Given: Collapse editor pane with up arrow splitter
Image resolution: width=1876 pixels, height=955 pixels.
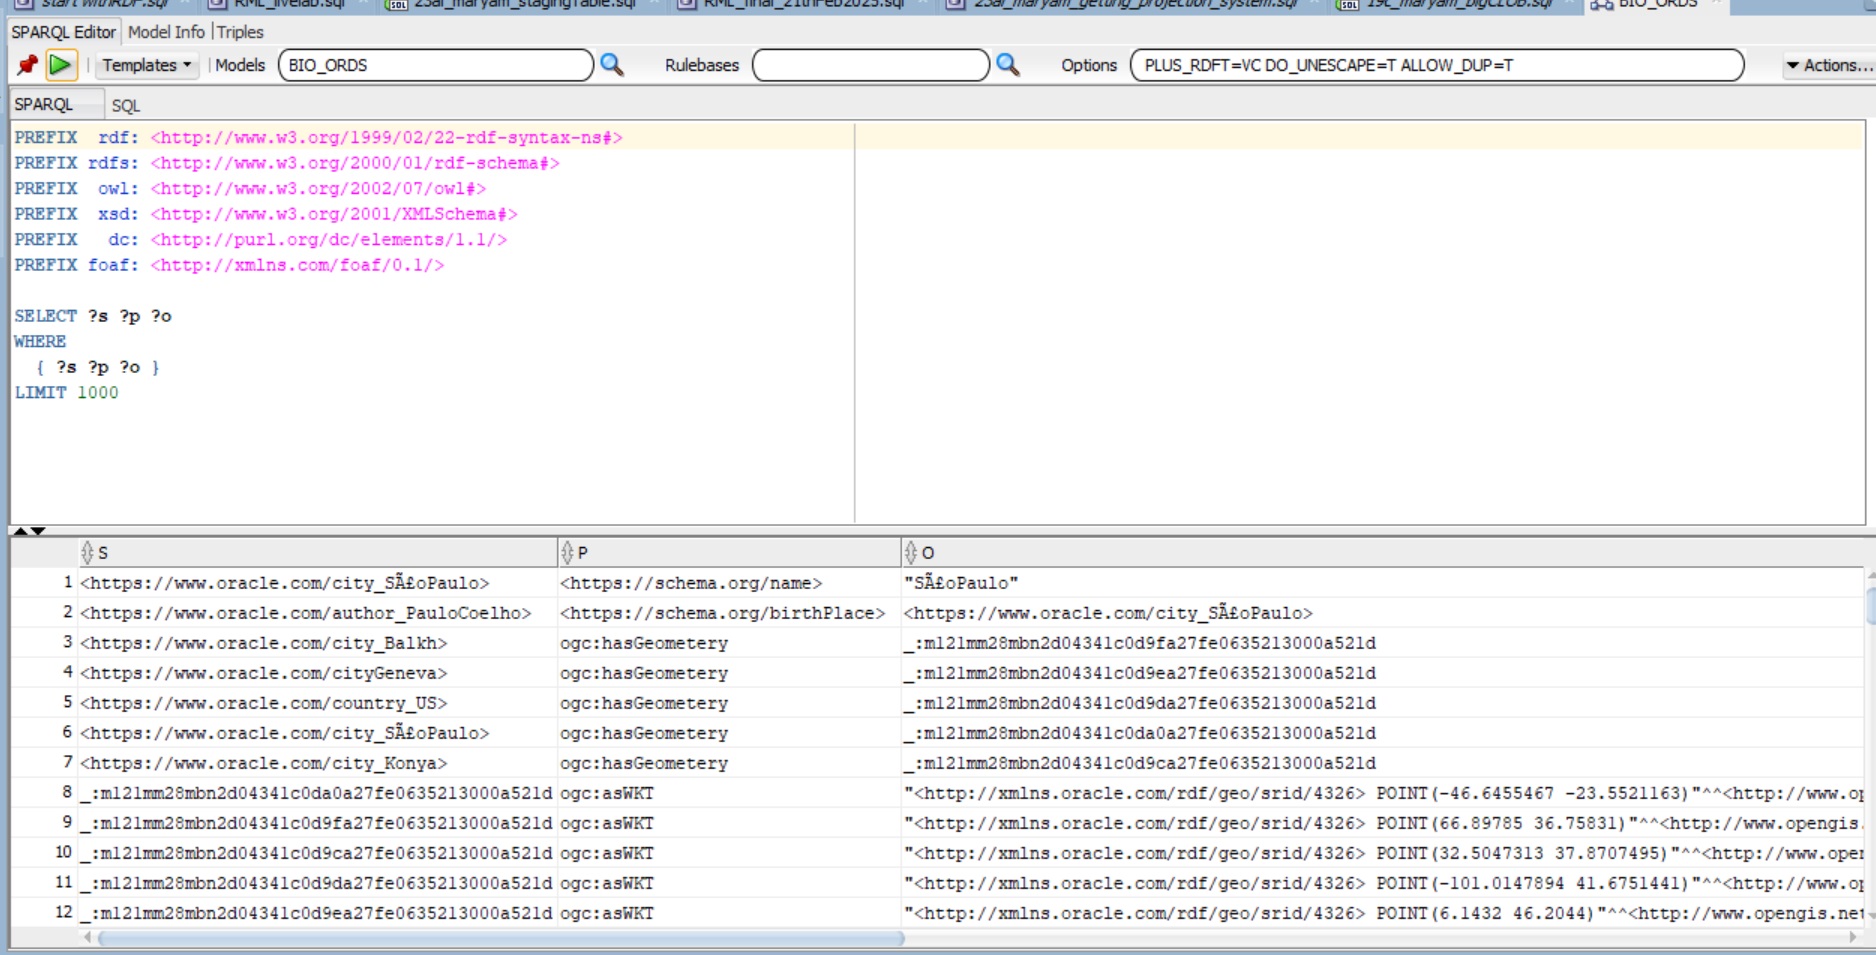Looking at the screenshot, I should click(20, 531).
